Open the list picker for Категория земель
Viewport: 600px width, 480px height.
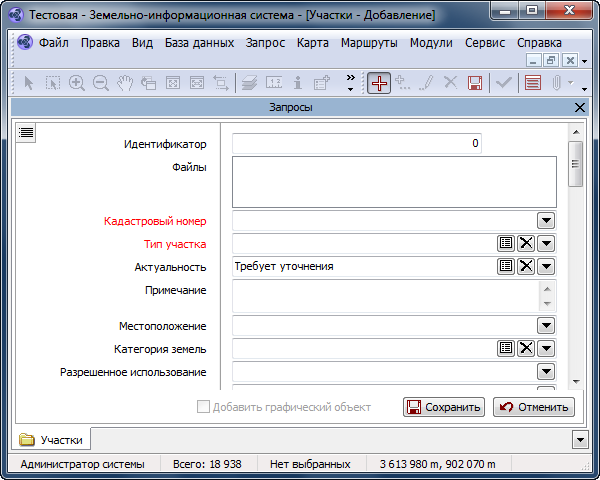point(507,348)
